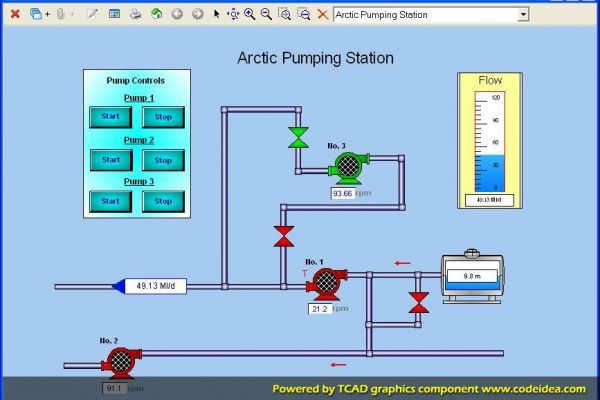Go forward using the right arrow icon
The width and height of the screenshot is (600, 400).
(x=197, y=15)
